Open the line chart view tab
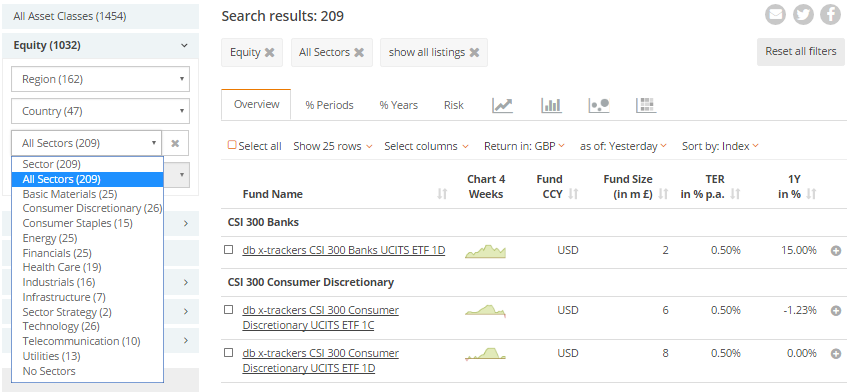This screenshot has height=392, width=847. (502, 105)
